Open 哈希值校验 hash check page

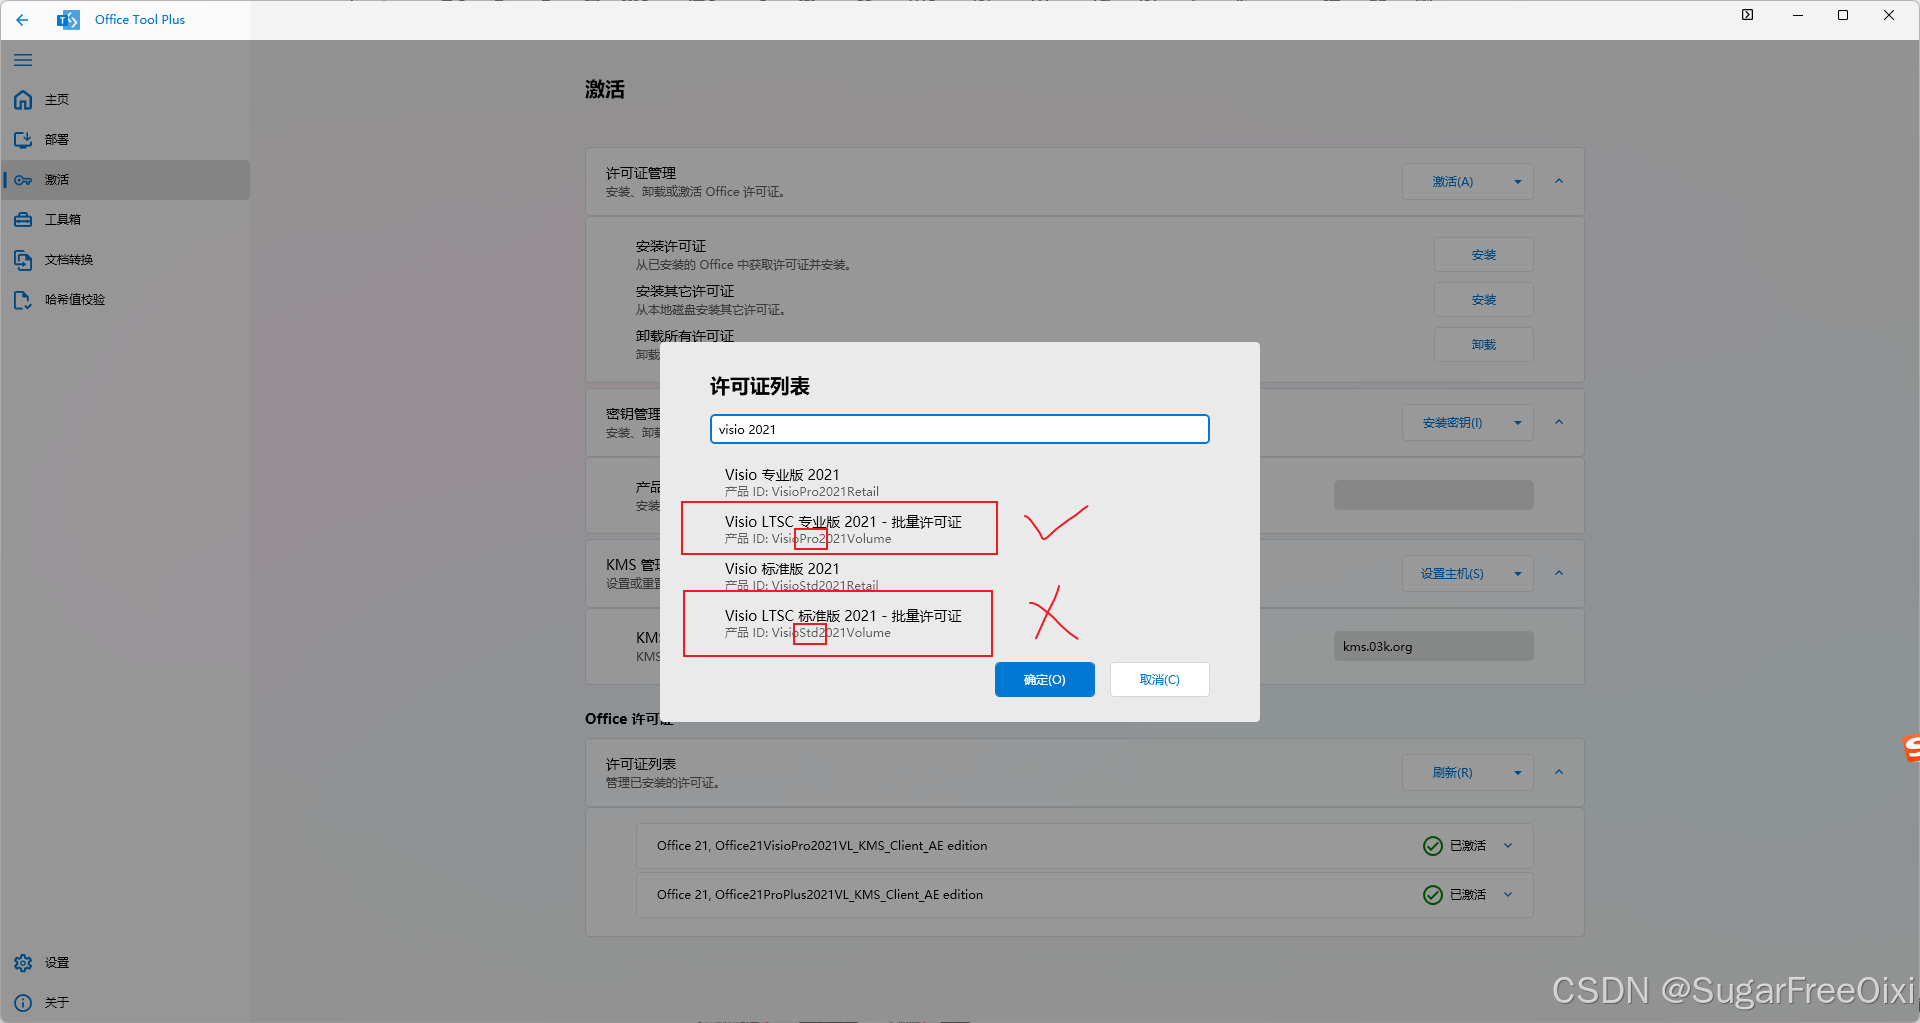[125, 300]
